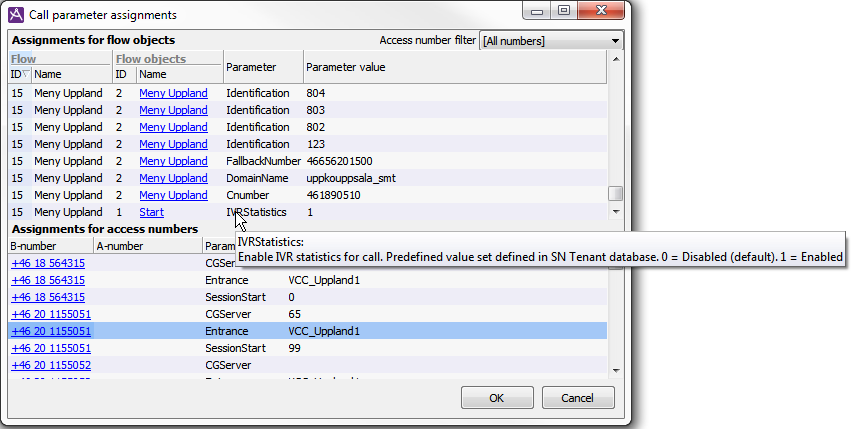Minimize the Call parameter assignments window
The width and height of the screenshot is (851, 429).
(538, 11)
